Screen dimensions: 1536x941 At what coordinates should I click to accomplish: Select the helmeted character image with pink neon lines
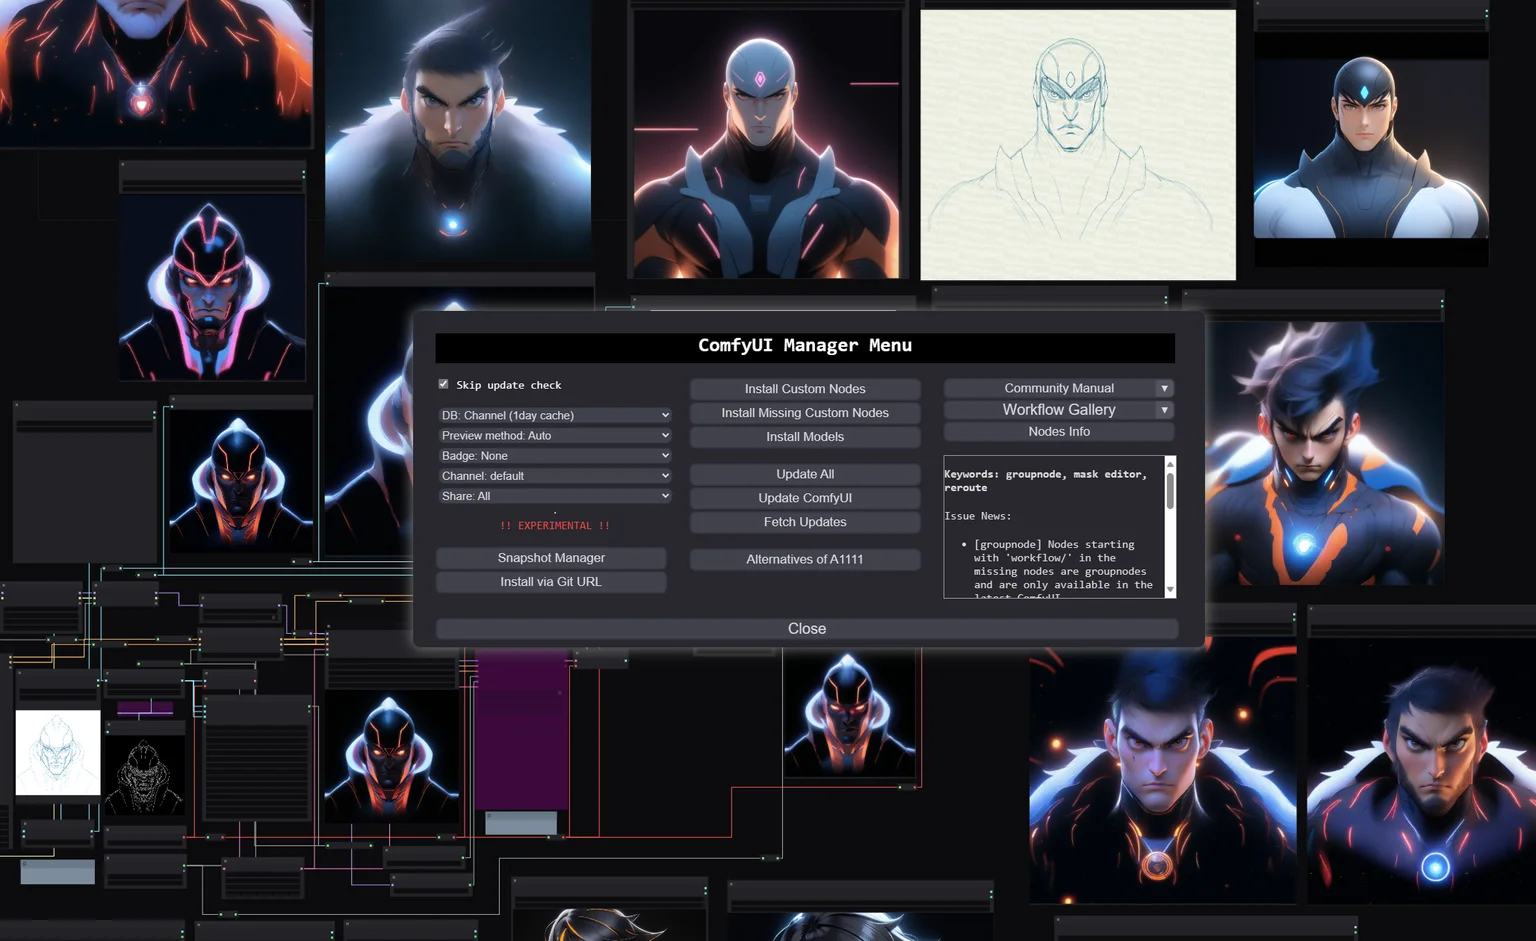coord(212,287)
